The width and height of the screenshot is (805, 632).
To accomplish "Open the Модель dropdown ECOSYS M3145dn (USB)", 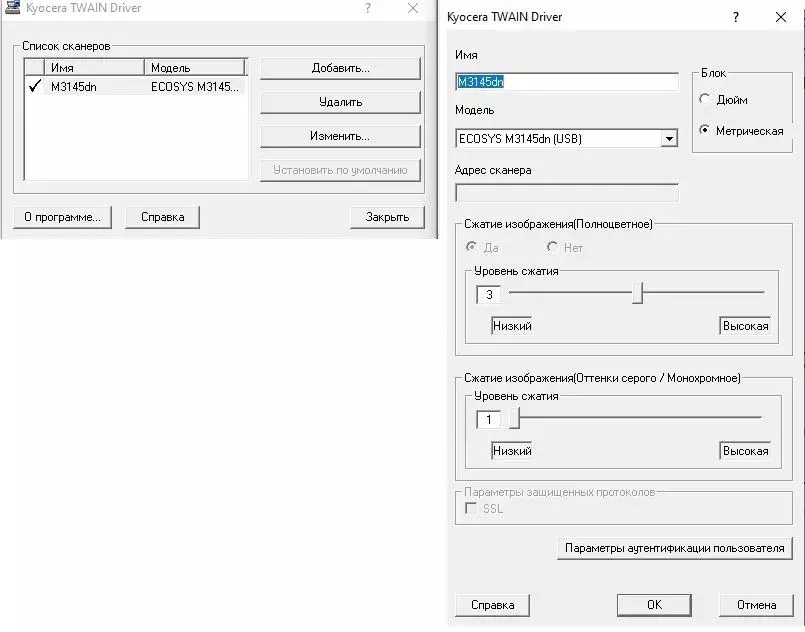I will [x=567, y=139].
